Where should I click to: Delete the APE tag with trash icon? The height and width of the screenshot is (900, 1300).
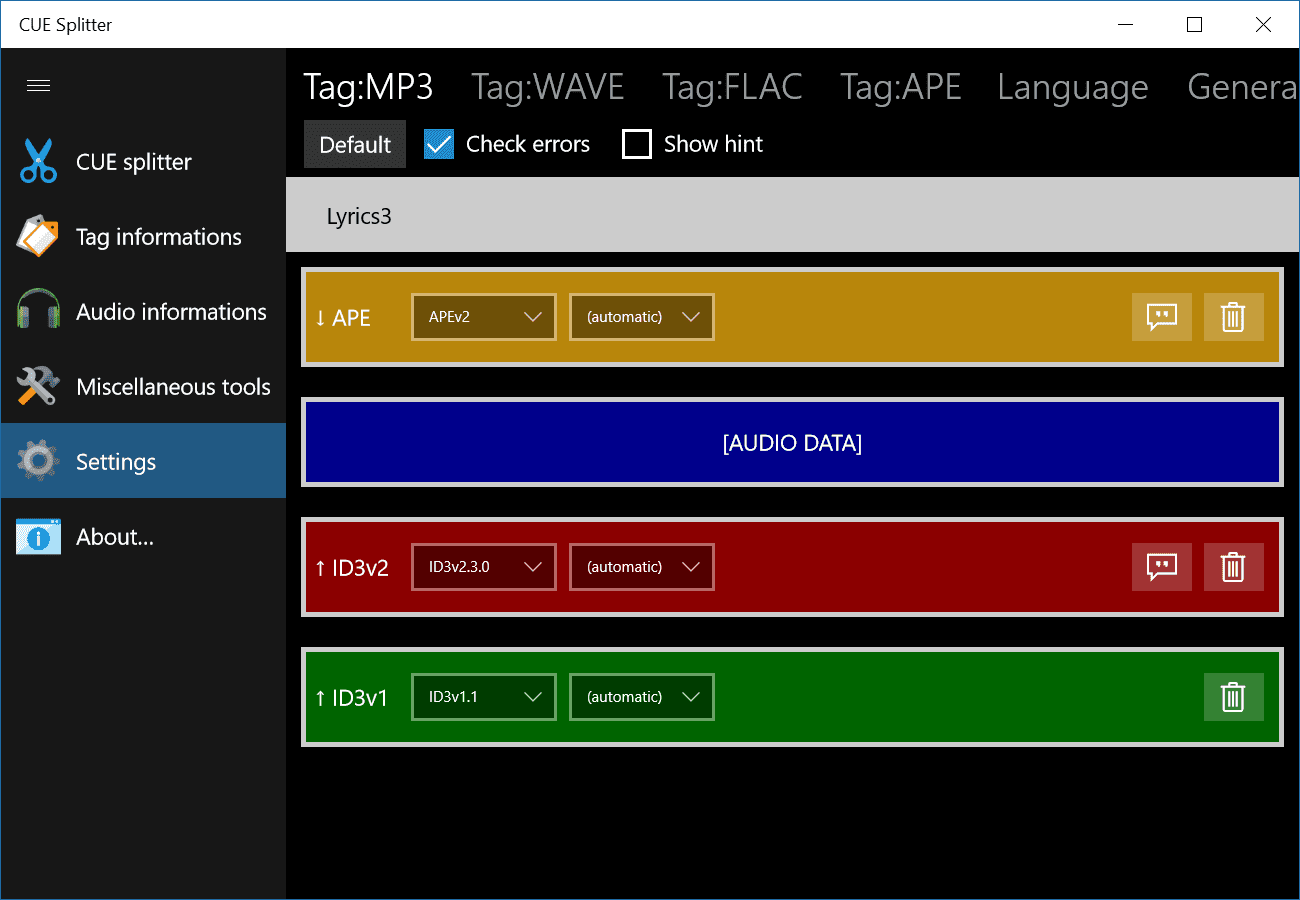click(x=1233, y=317)
